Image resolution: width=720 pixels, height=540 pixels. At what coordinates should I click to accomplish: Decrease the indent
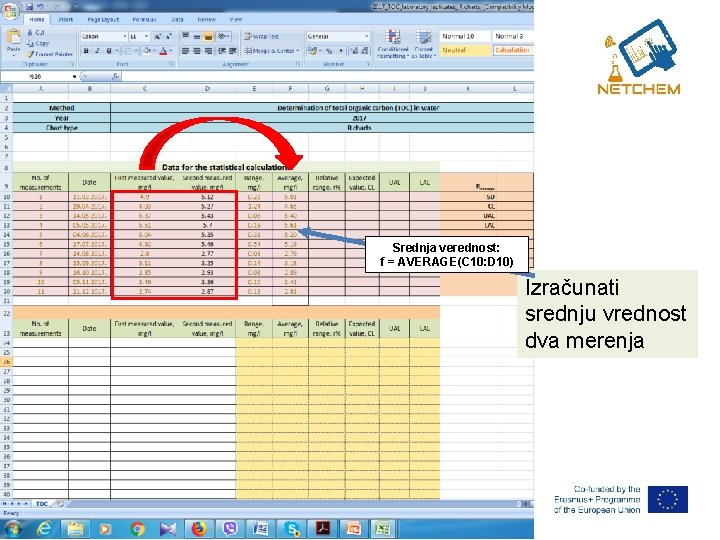point(222,51)
